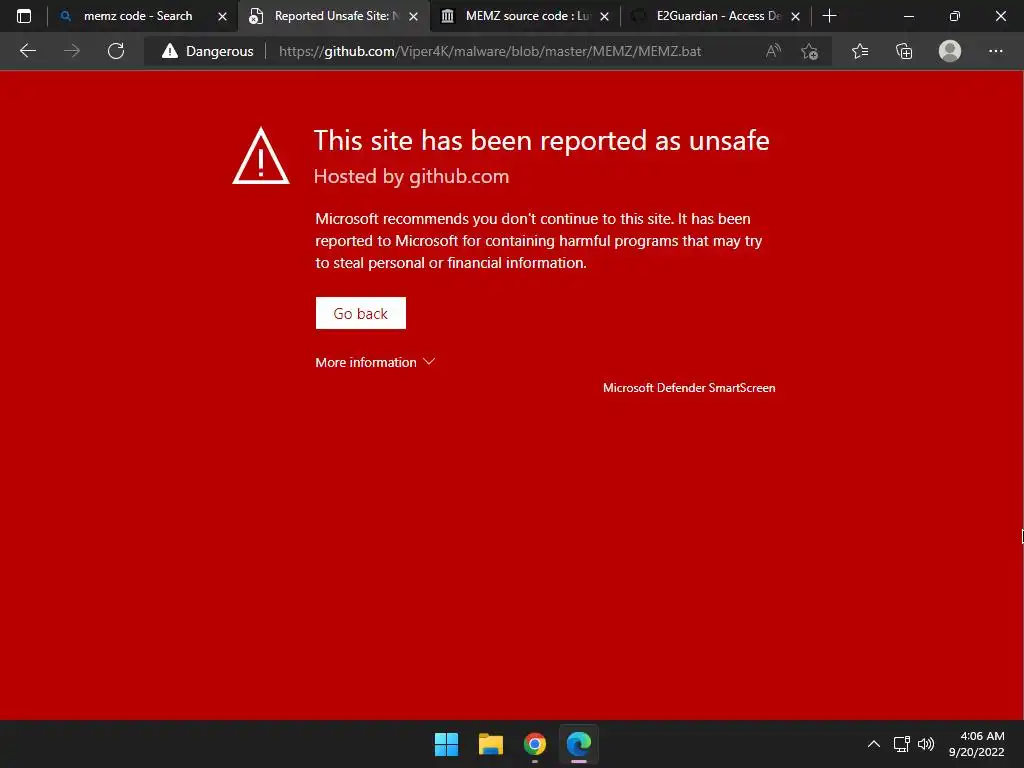
Task: Open the Favorites list icon
Action: [860, 51]
